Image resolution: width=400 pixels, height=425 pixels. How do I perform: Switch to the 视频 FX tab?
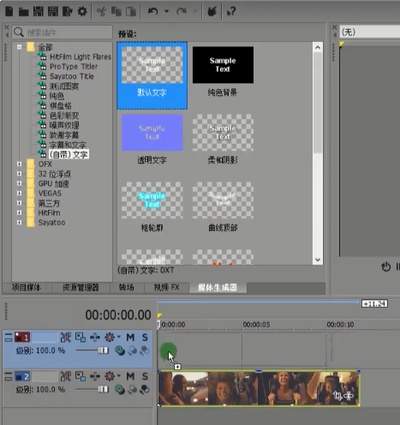[167, 287]
